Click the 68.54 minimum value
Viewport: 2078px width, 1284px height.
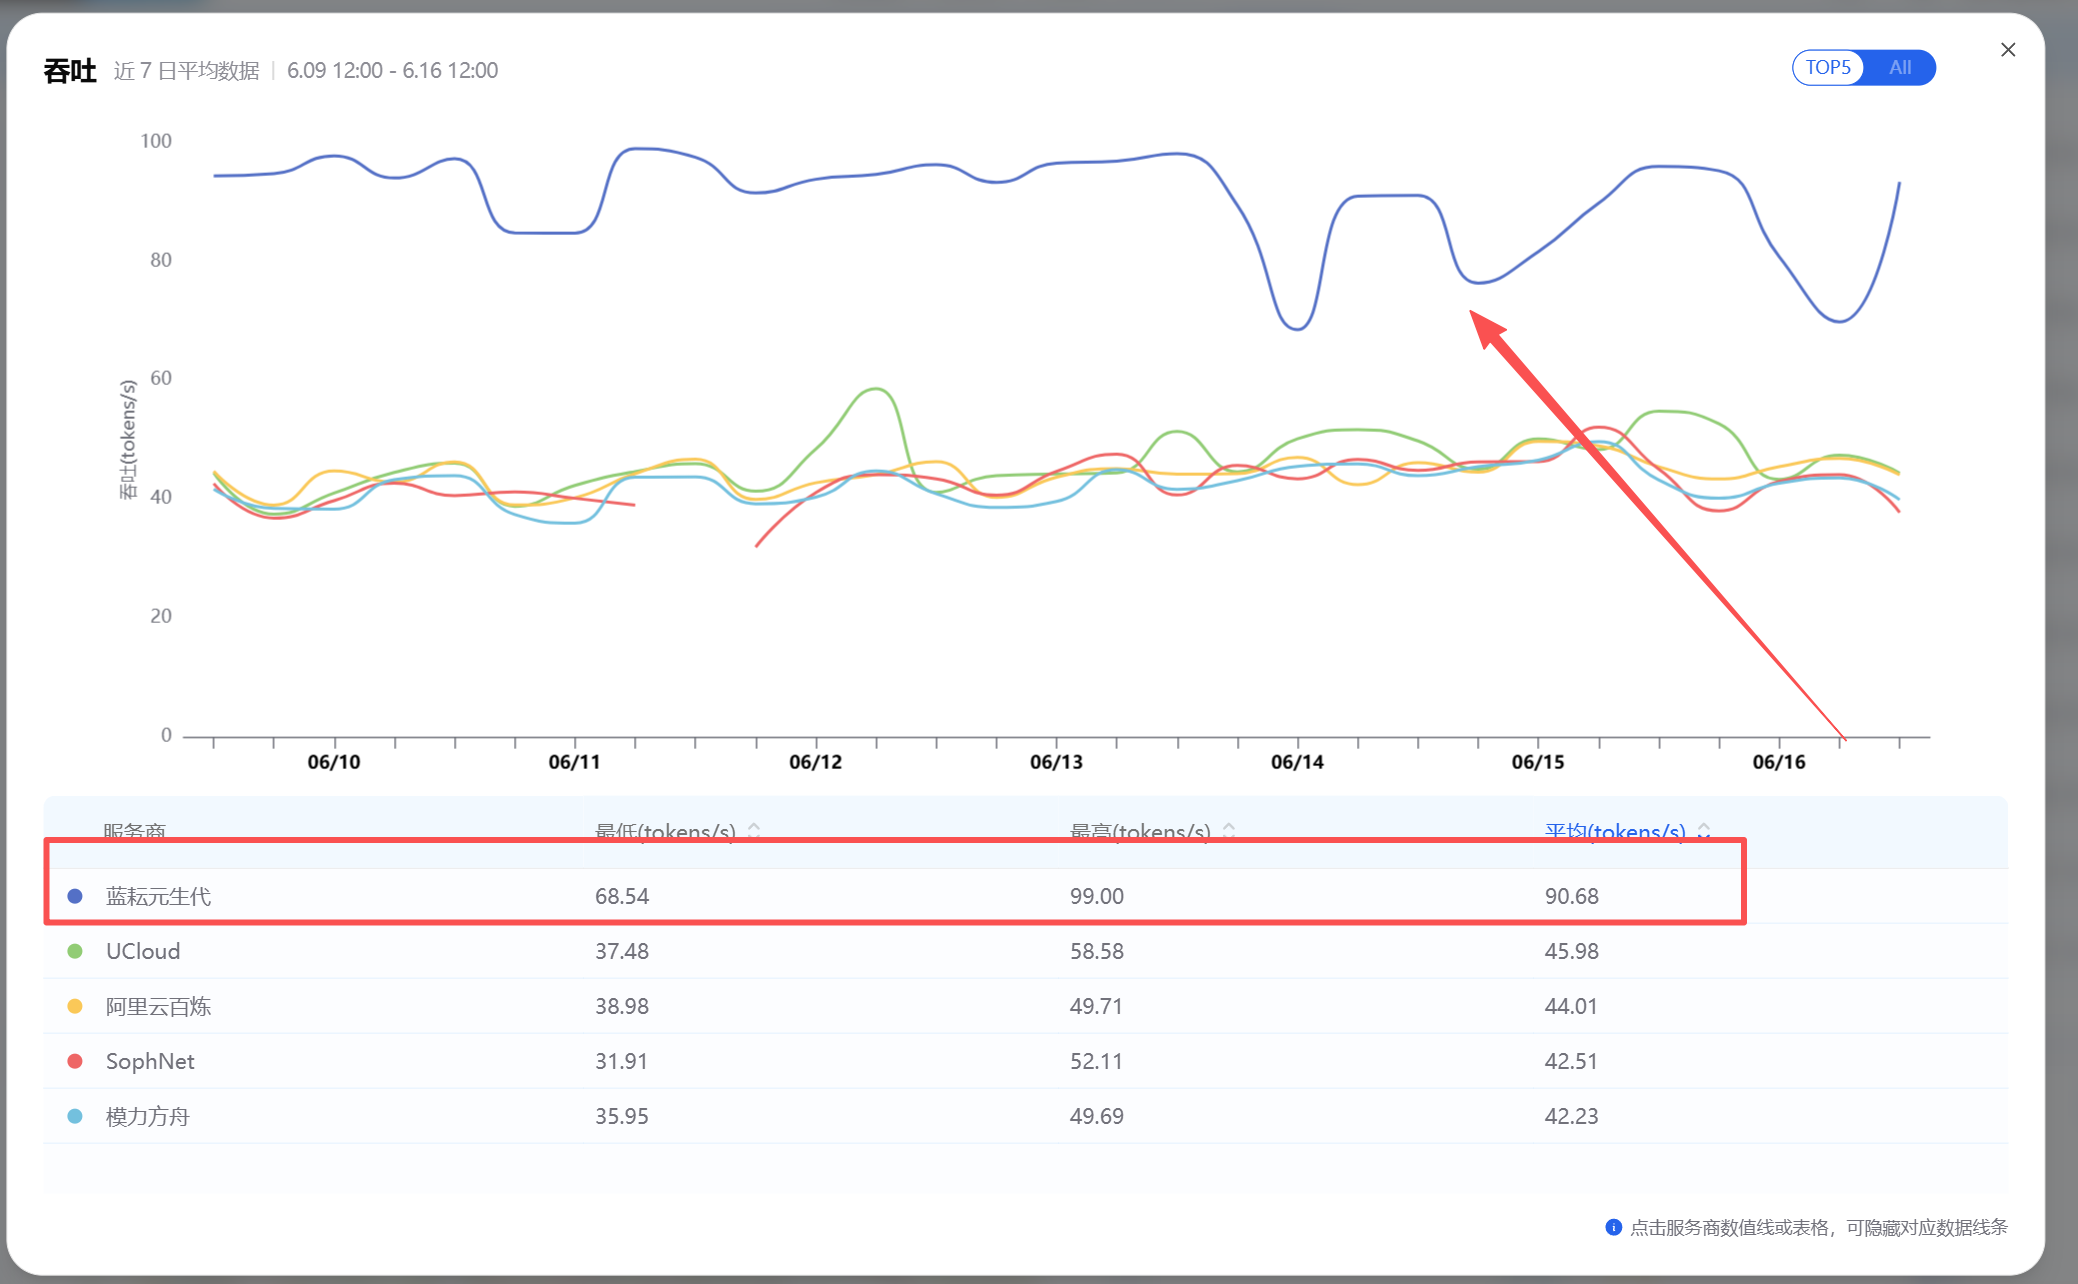tap(622, 896)
